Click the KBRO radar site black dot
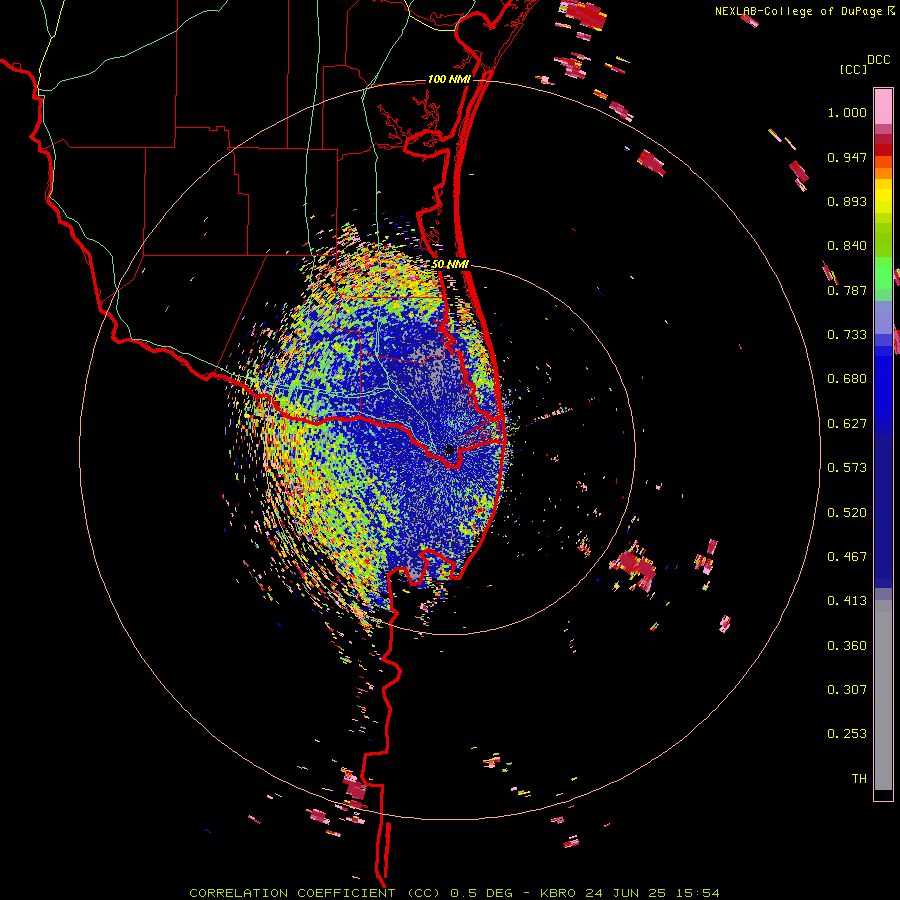Image resolution: width=900 pixels, height=900 pixels. pyautogui.click(x=449, y=450)
